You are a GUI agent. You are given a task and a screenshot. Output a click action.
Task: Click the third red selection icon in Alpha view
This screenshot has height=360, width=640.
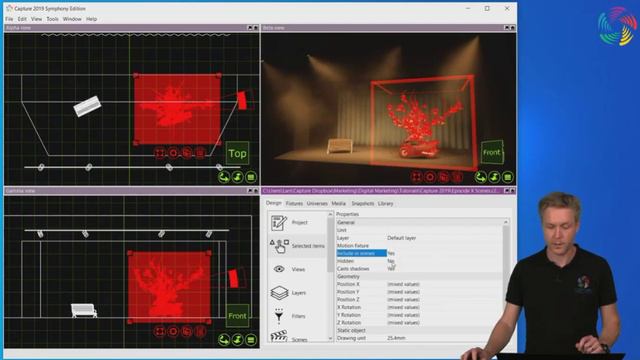coord(187,153)
